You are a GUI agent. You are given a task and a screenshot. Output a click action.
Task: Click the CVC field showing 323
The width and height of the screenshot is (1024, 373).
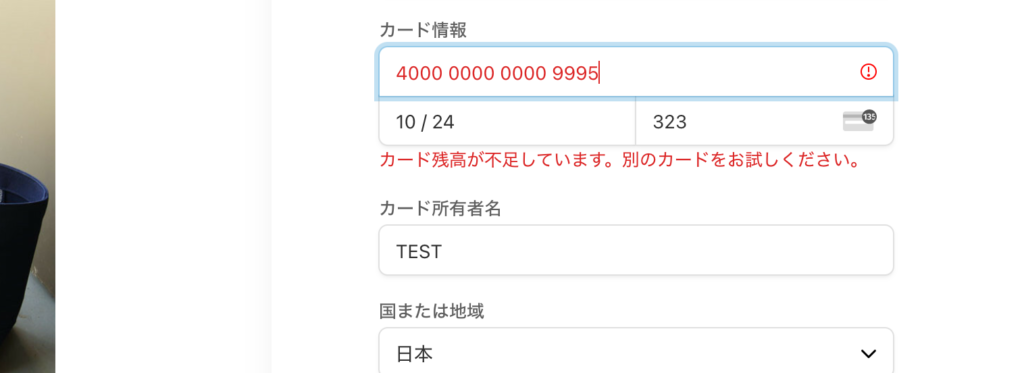764,122
